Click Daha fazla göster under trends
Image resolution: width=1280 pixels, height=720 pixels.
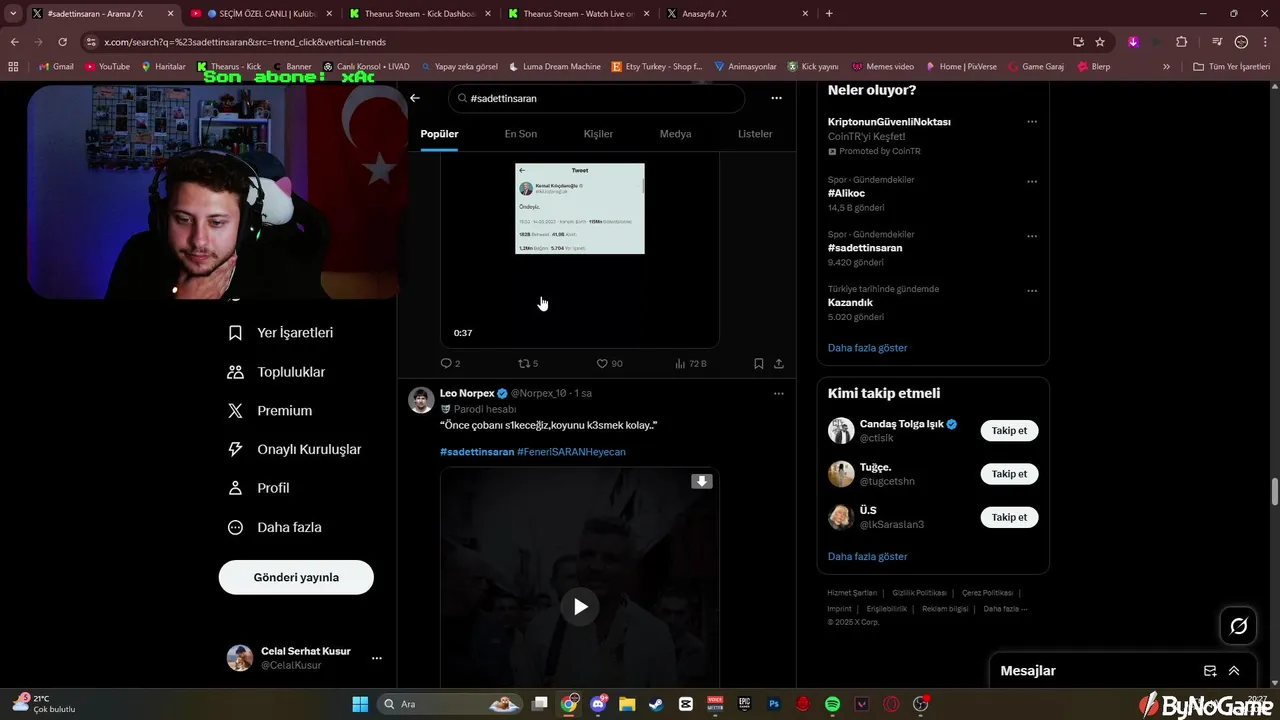[867, 348]
